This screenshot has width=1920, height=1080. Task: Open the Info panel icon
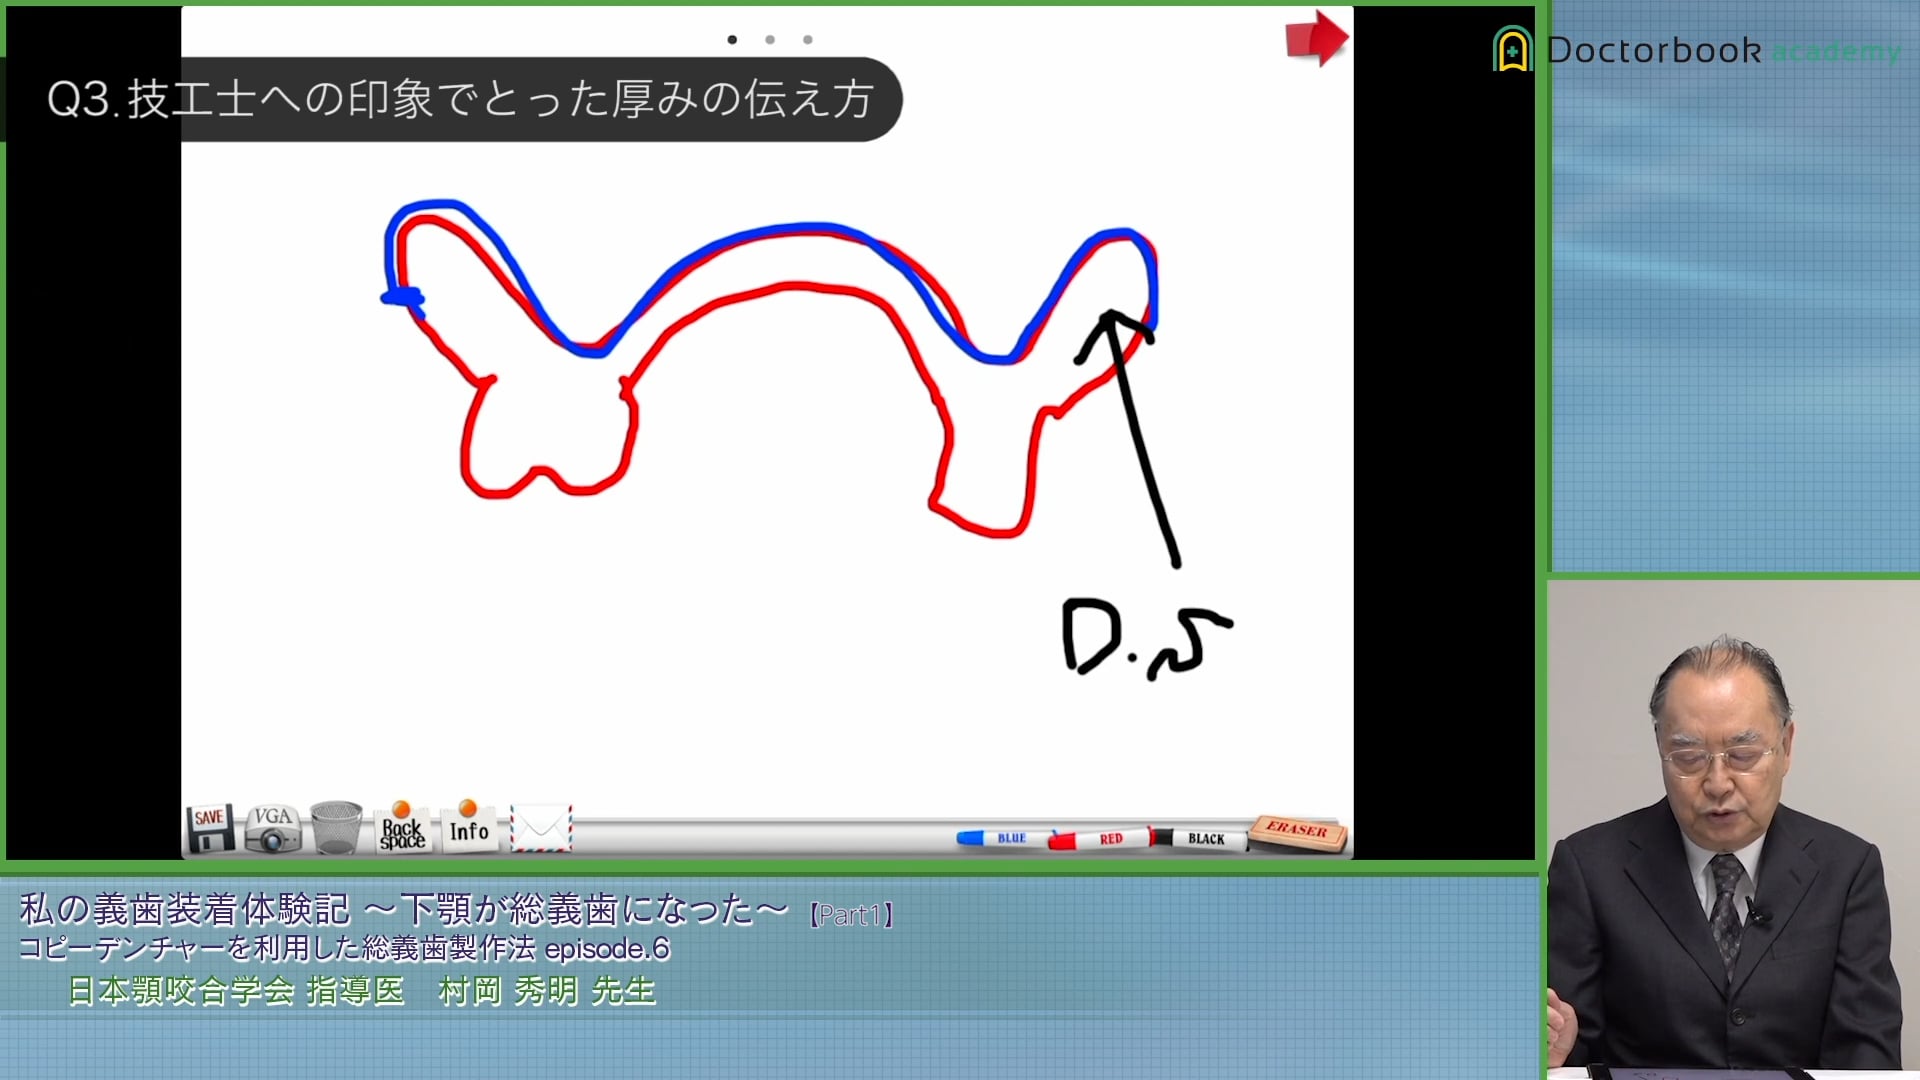click(x=468, y=831)
